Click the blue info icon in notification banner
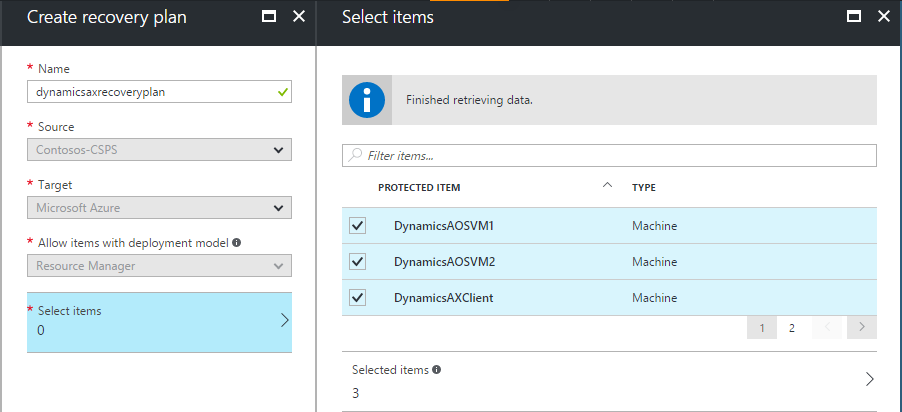This screenshot has height=412, width=902. [x=366, y=100]
